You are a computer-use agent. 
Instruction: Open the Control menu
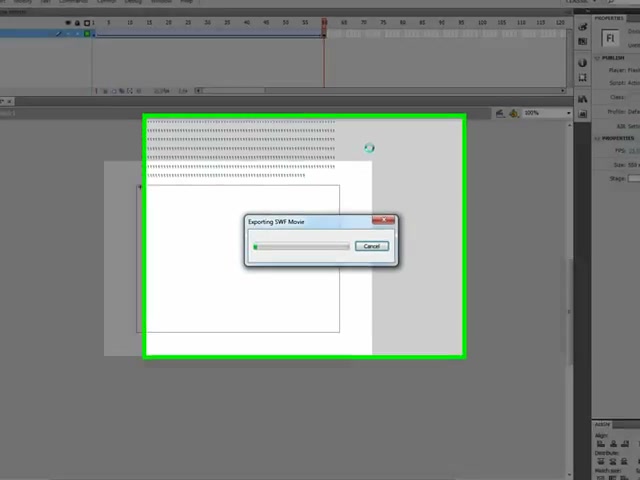point(107,2)
